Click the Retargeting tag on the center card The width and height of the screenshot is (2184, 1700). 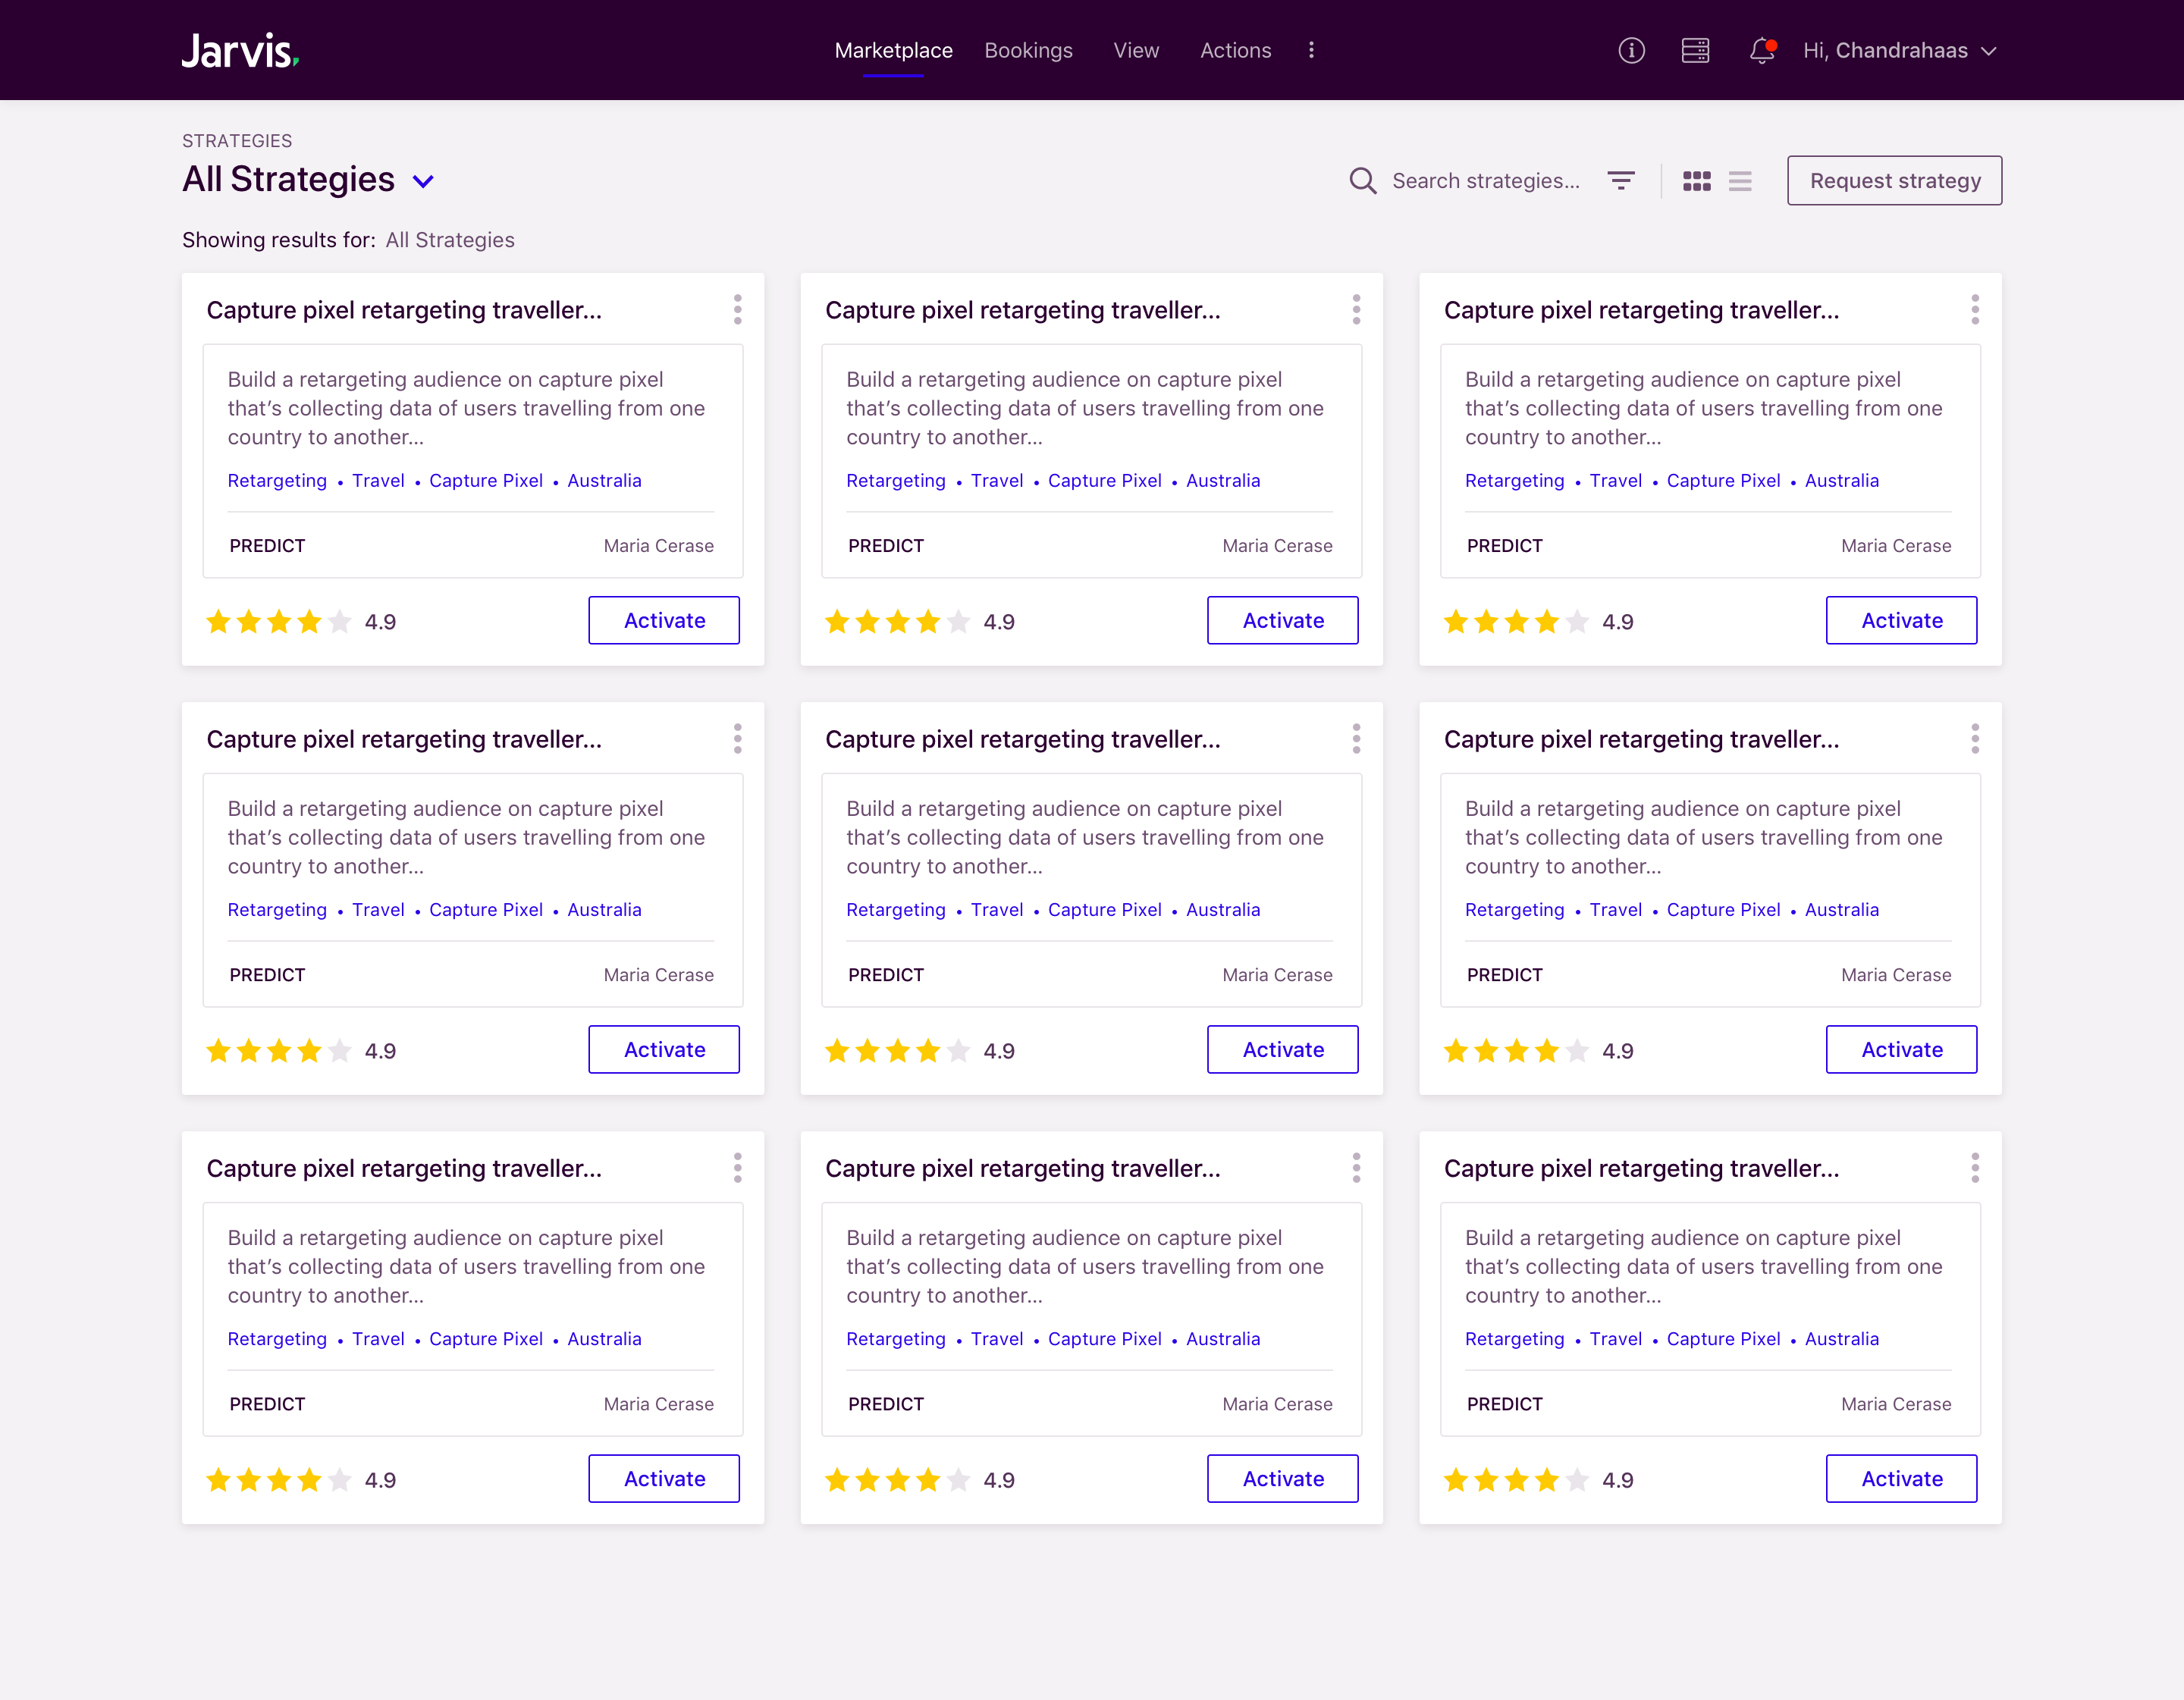tap(896, 910)
